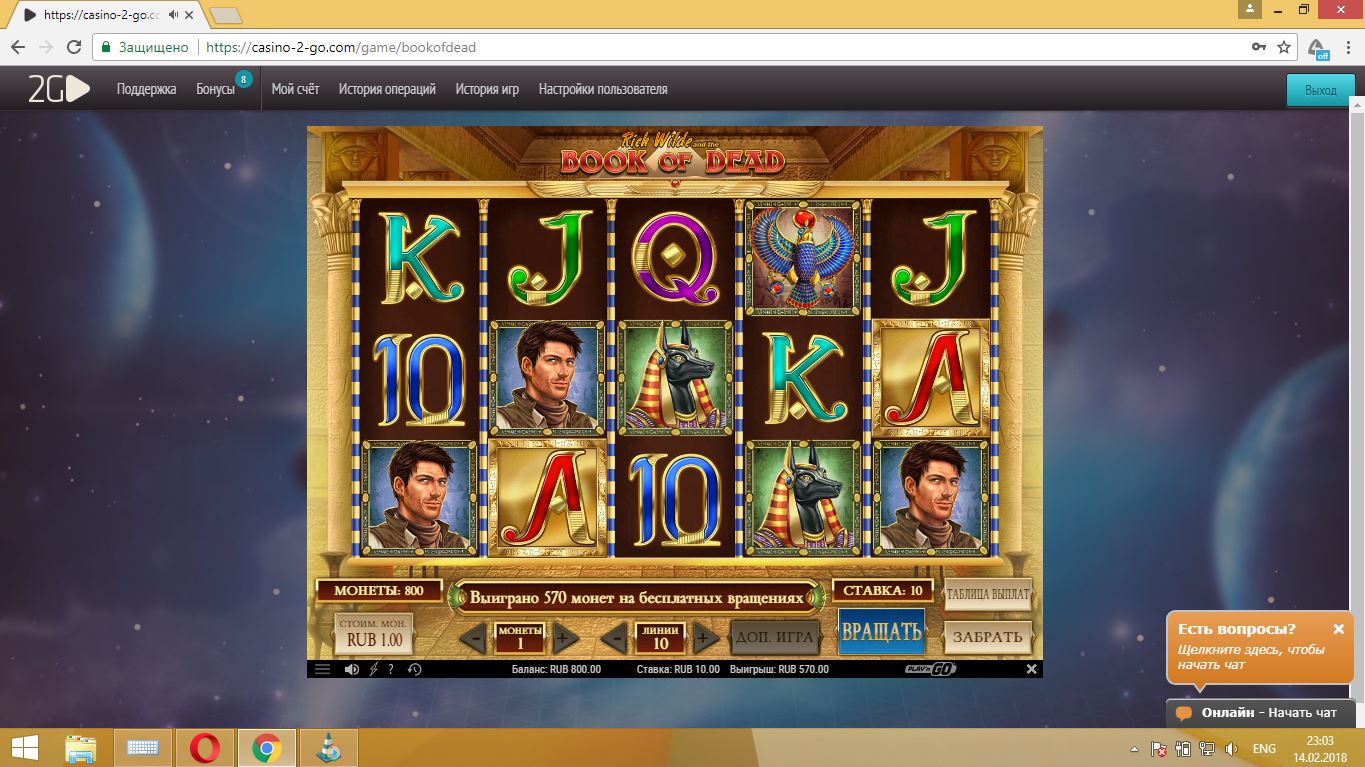This screenshot has width=1365, height=767.
Task: Mute the slot game sound
Action: (x=352, y=669)
